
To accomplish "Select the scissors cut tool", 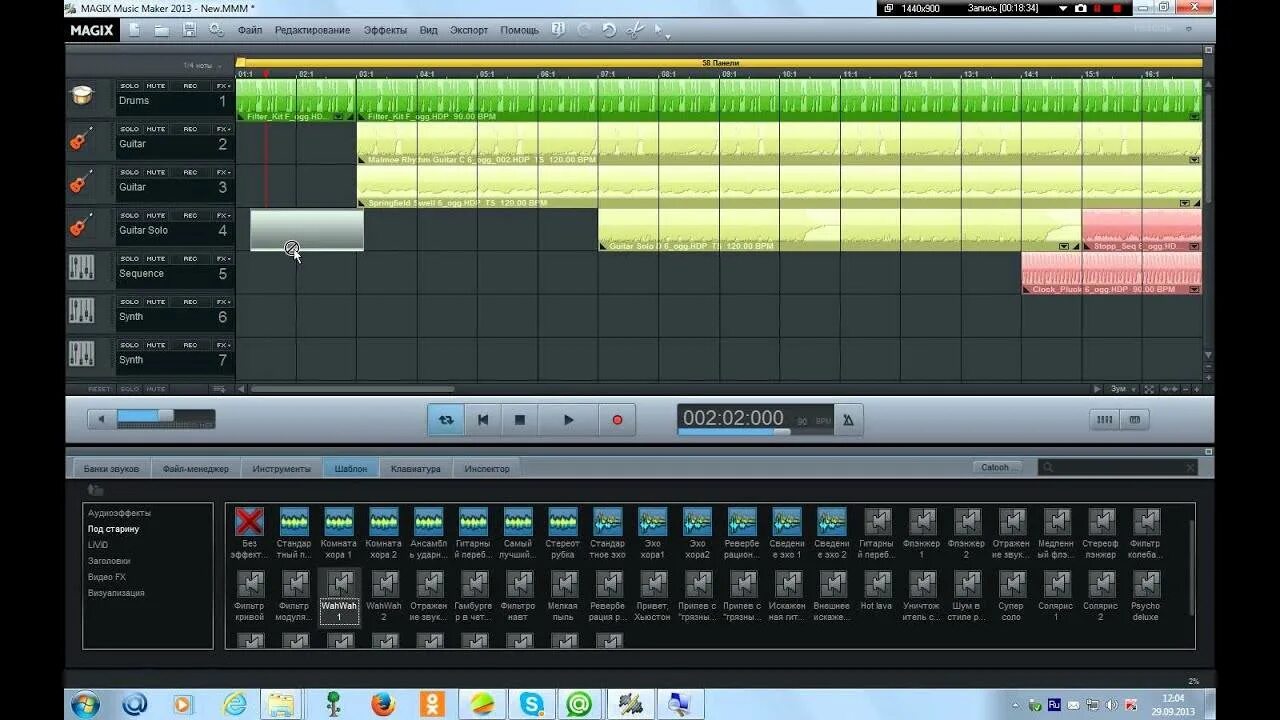I will [x=634, y=30].
